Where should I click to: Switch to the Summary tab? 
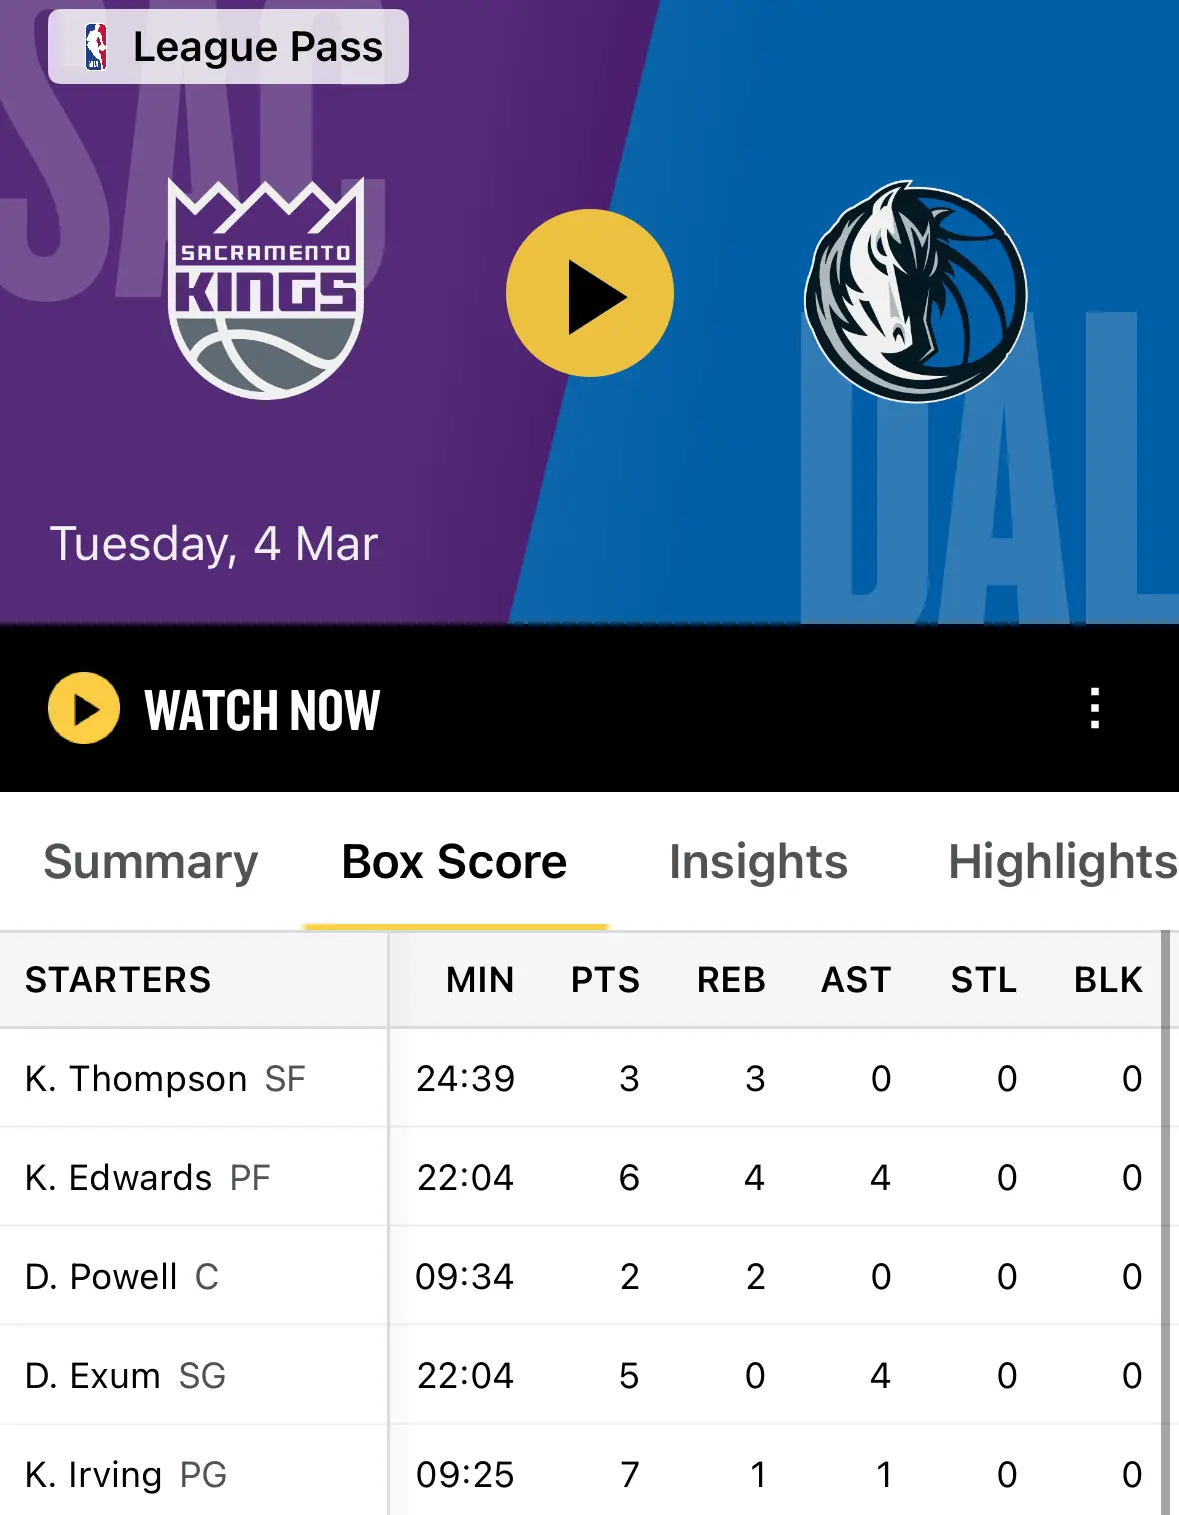tap(151, 861)
